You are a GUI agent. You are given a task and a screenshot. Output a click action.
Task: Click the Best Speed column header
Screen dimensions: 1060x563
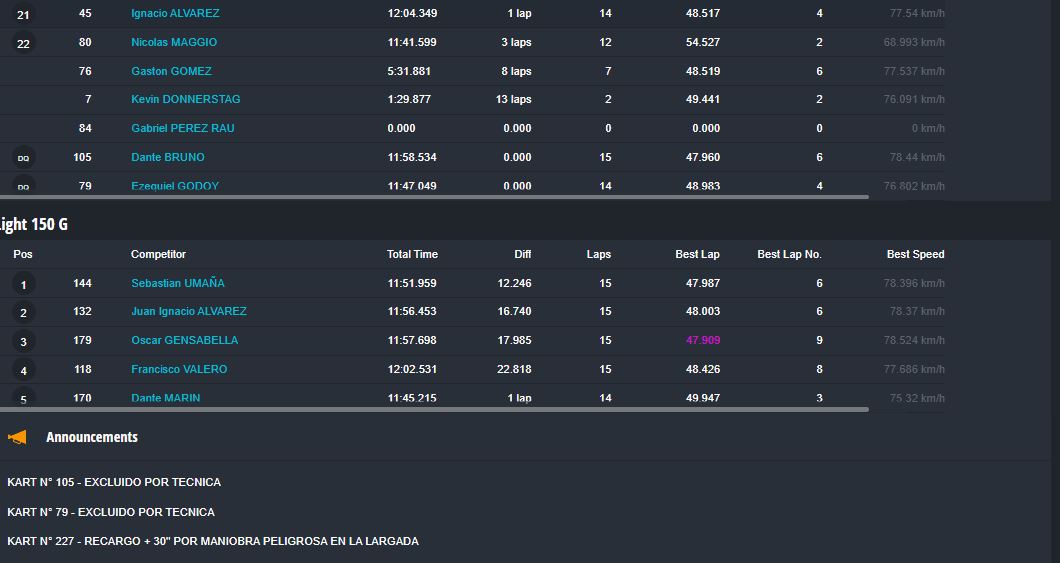915,254
